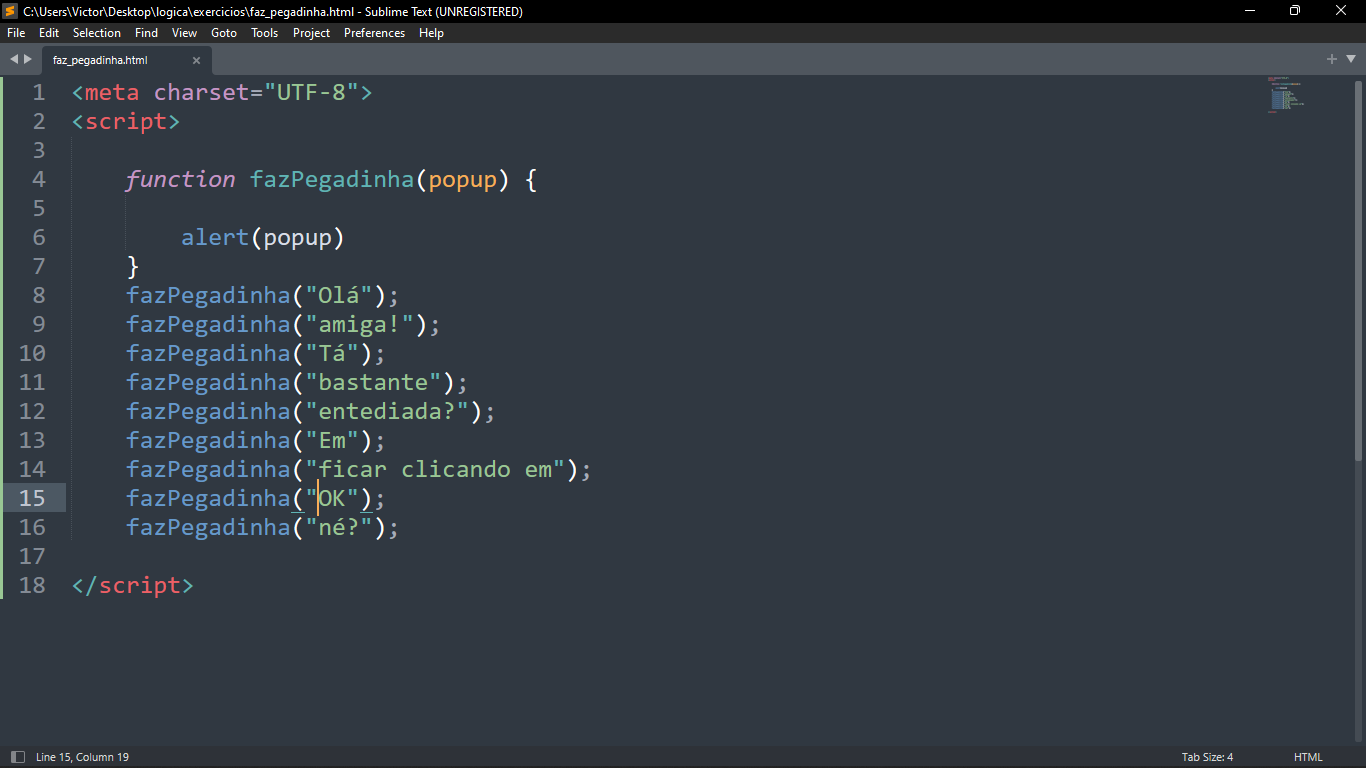
Task: Click the Sublime Text app icon in title bar
Action: point(10,11)
